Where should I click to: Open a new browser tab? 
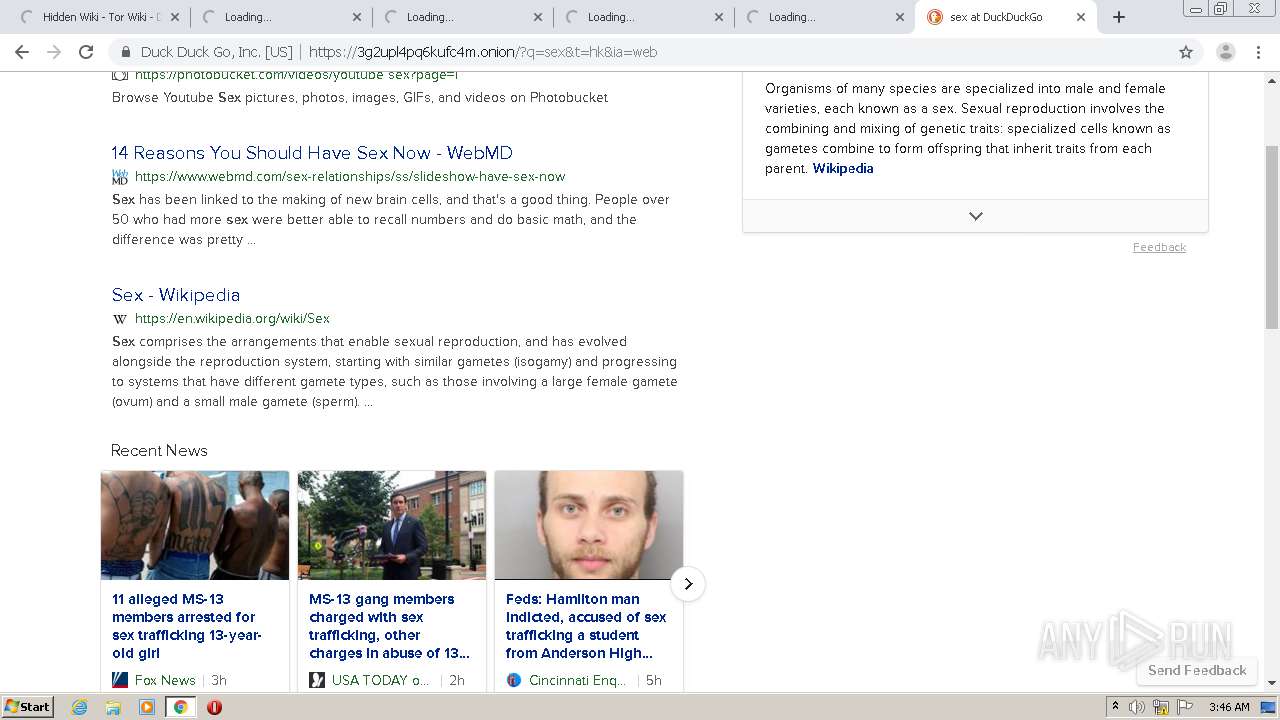[1119, 17]
